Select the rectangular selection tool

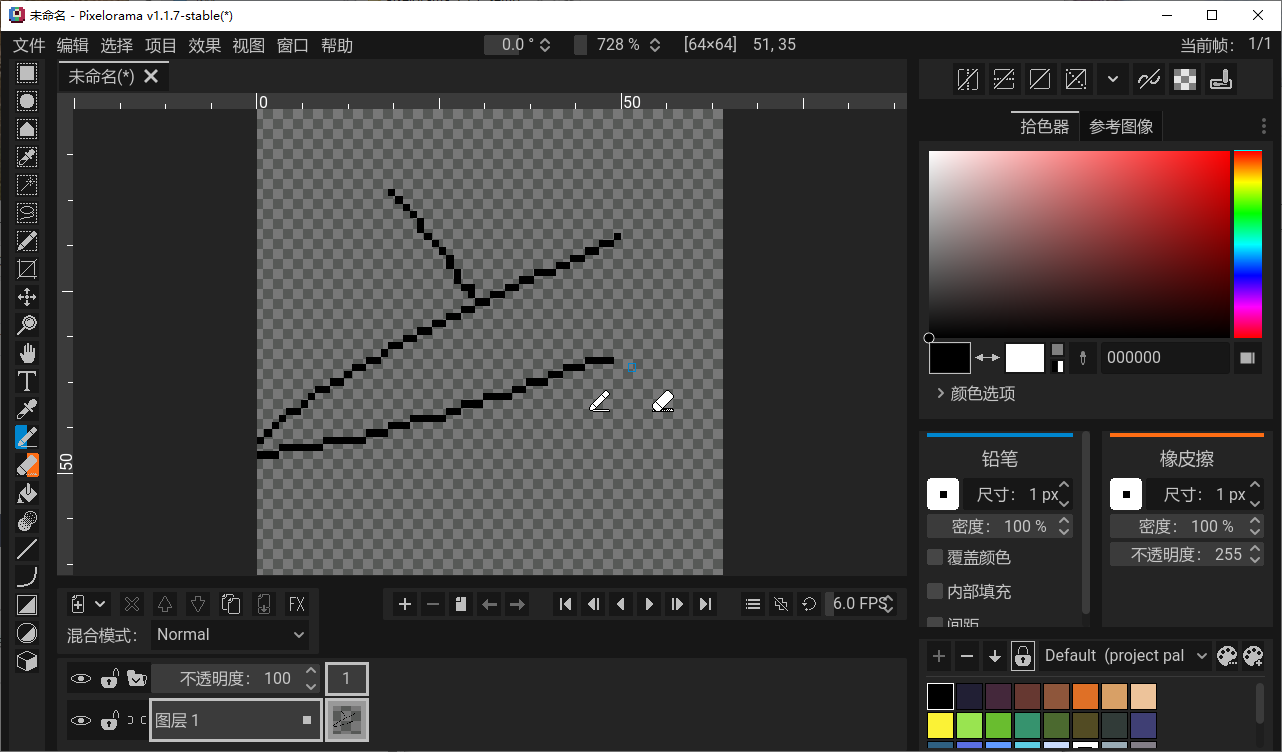pyautogui.click(x=27, y=73)
